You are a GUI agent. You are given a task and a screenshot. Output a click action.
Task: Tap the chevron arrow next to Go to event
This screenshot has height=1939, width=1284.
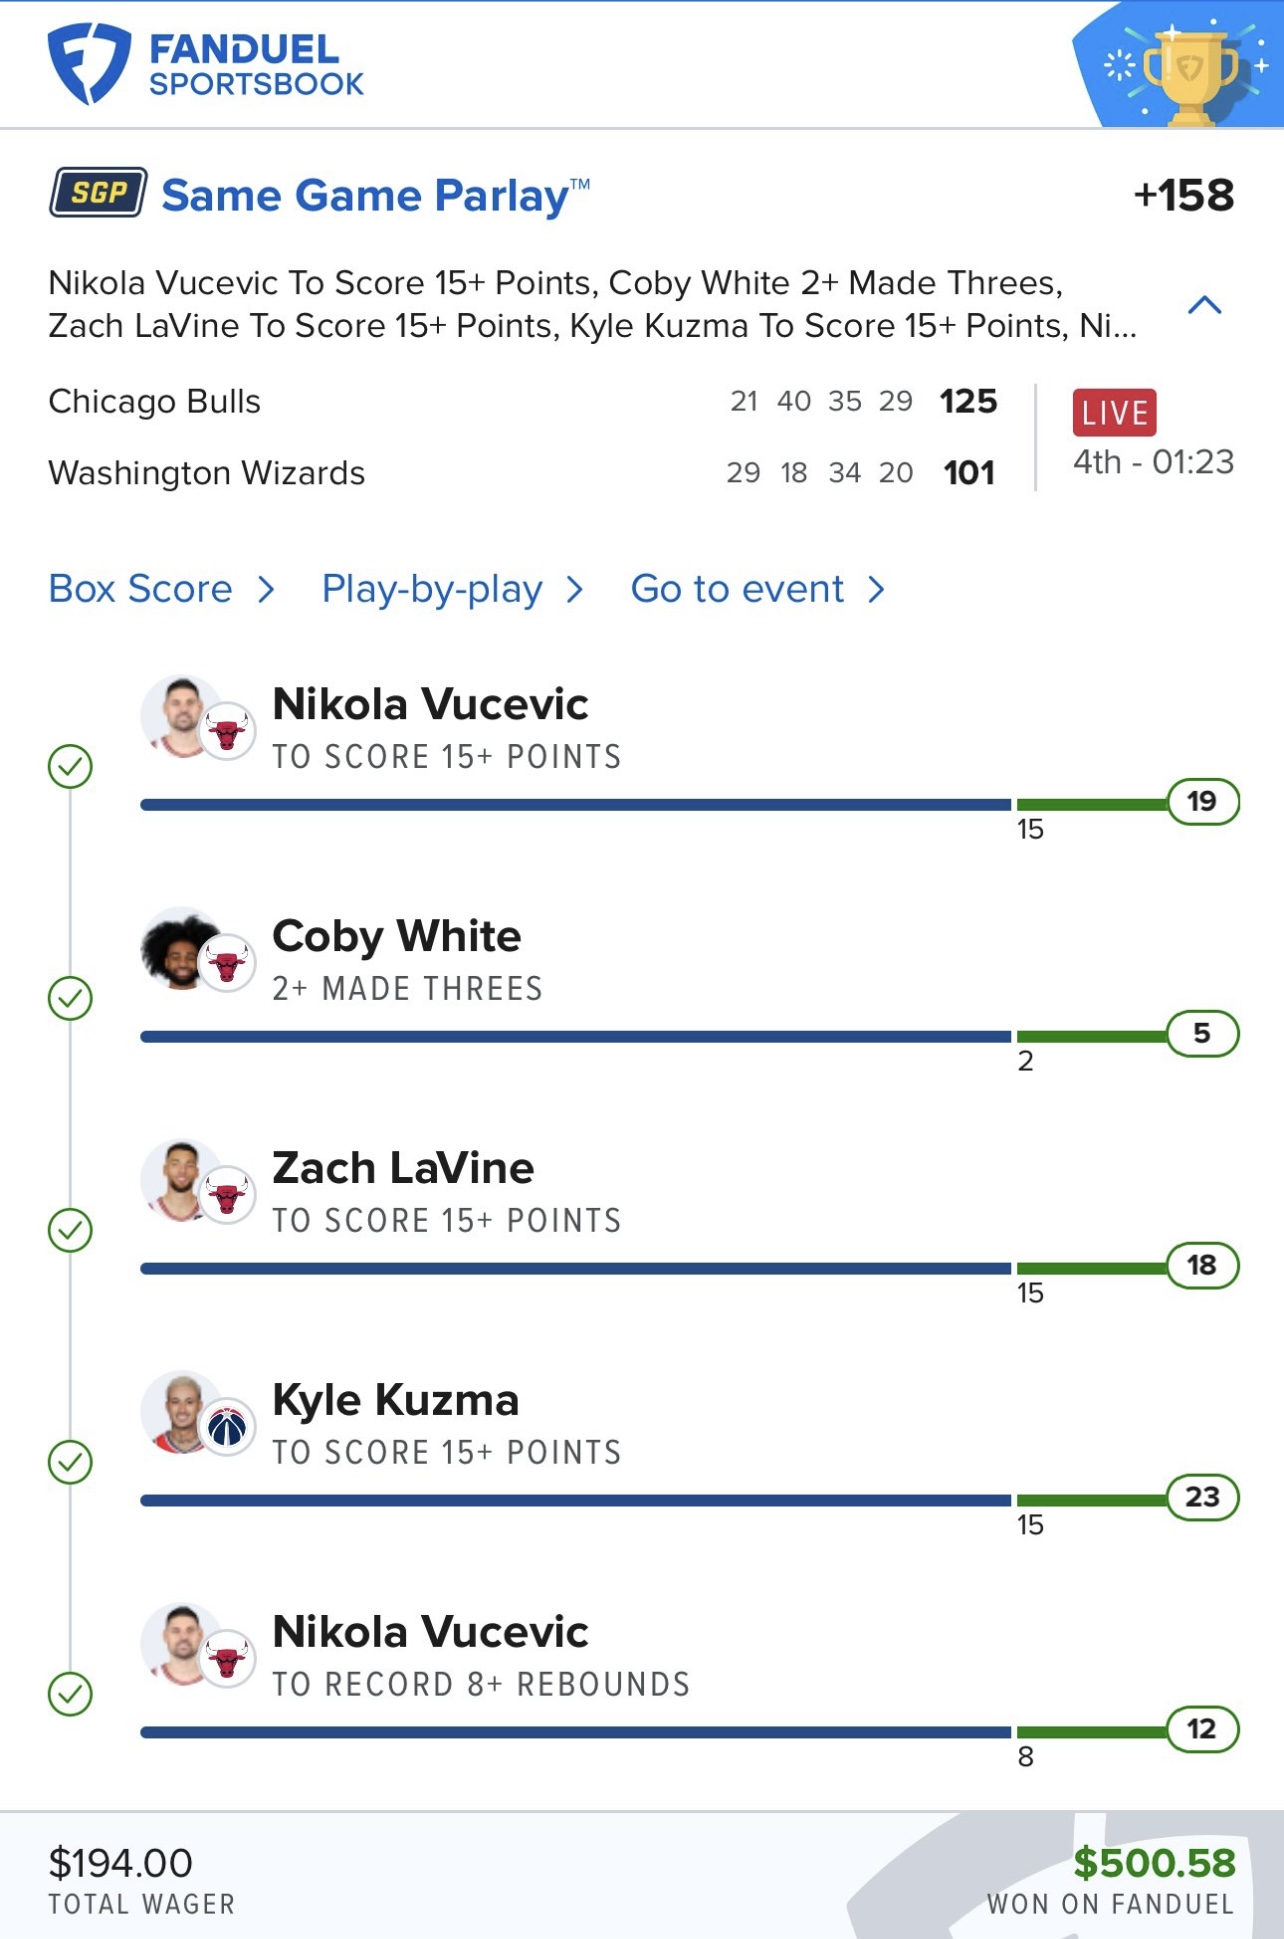pos(876,590)
